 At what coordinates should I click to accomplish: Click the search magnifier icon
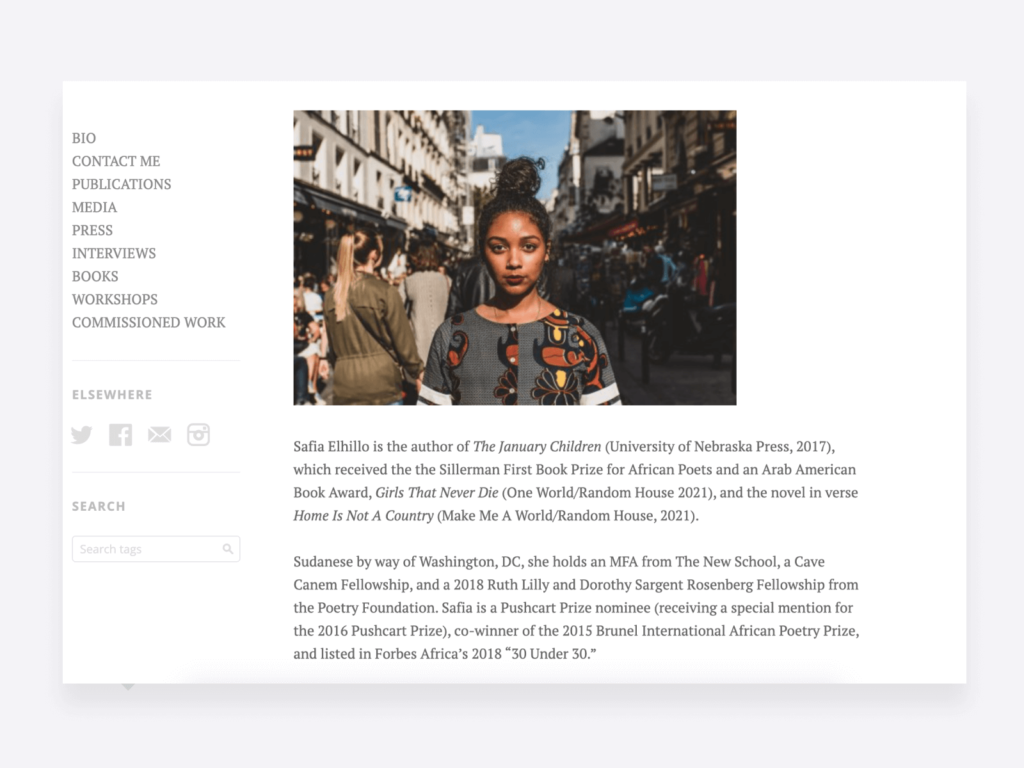[x=227, y=549]
